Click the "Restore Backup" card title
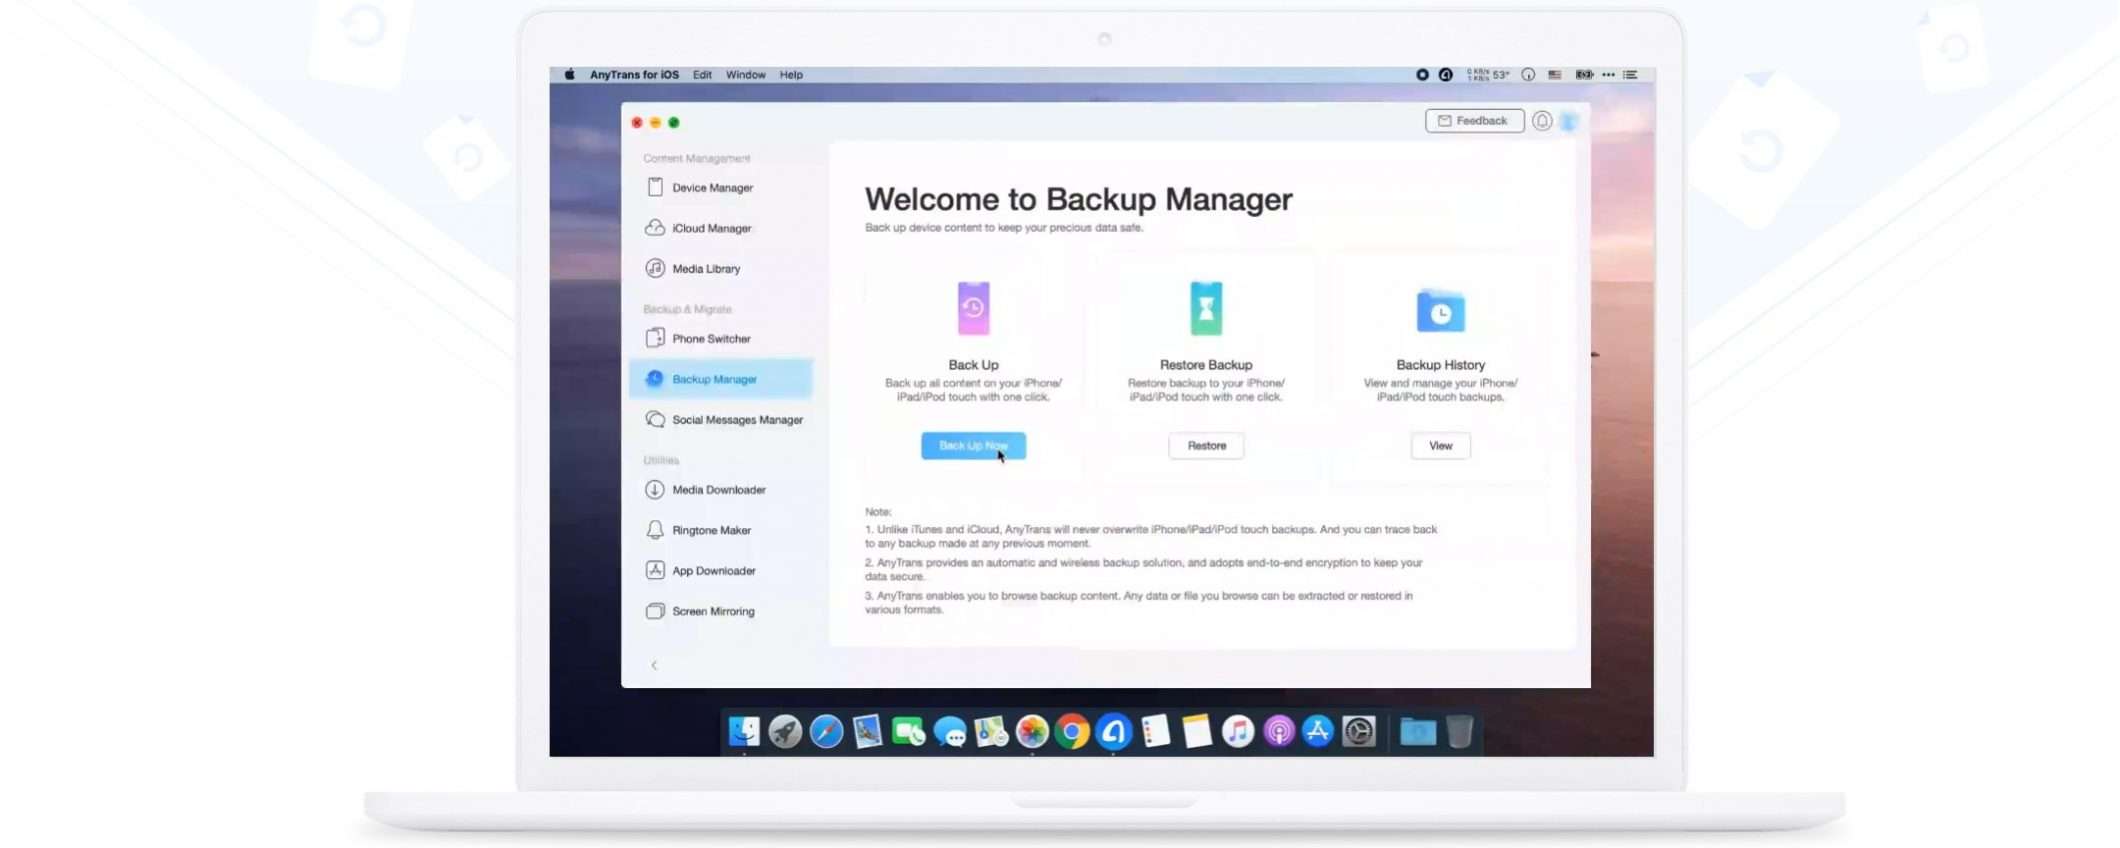 click(1206, 365)
